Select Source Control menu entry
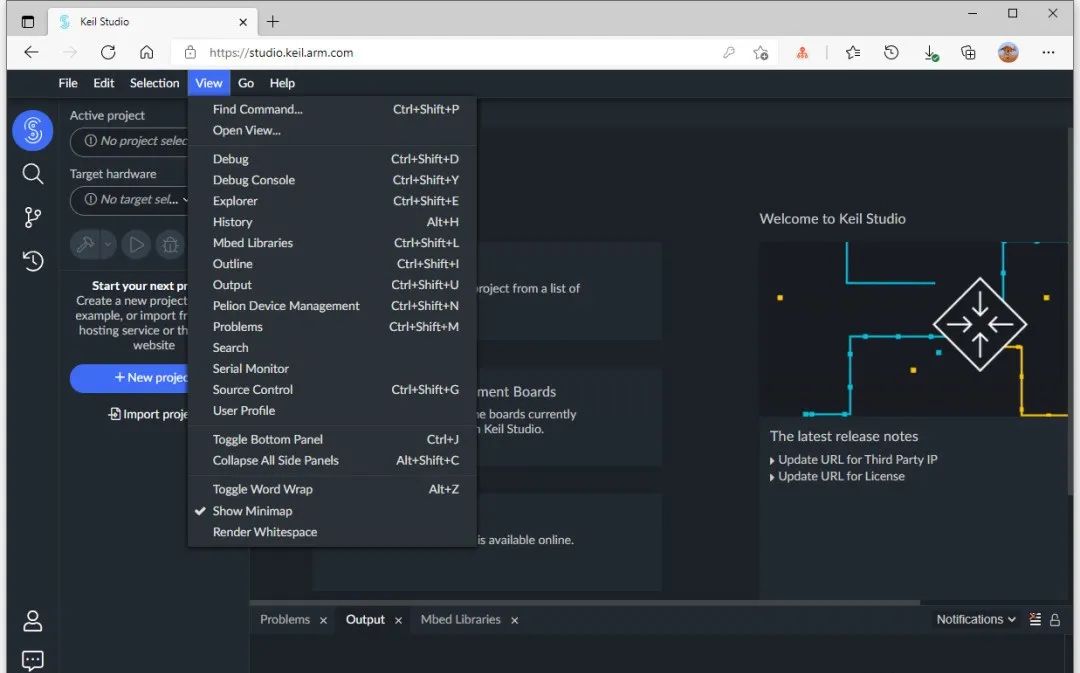 332,390
